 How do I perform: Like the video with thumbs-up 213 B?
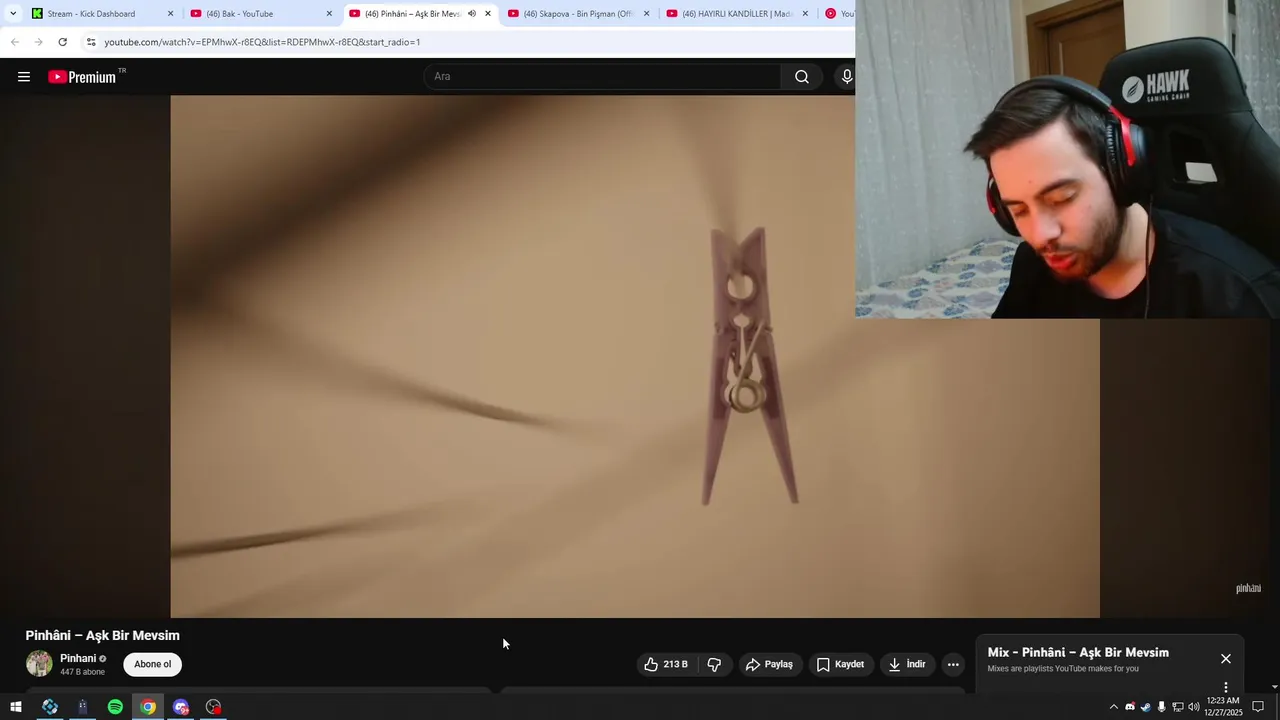point(666,664)
